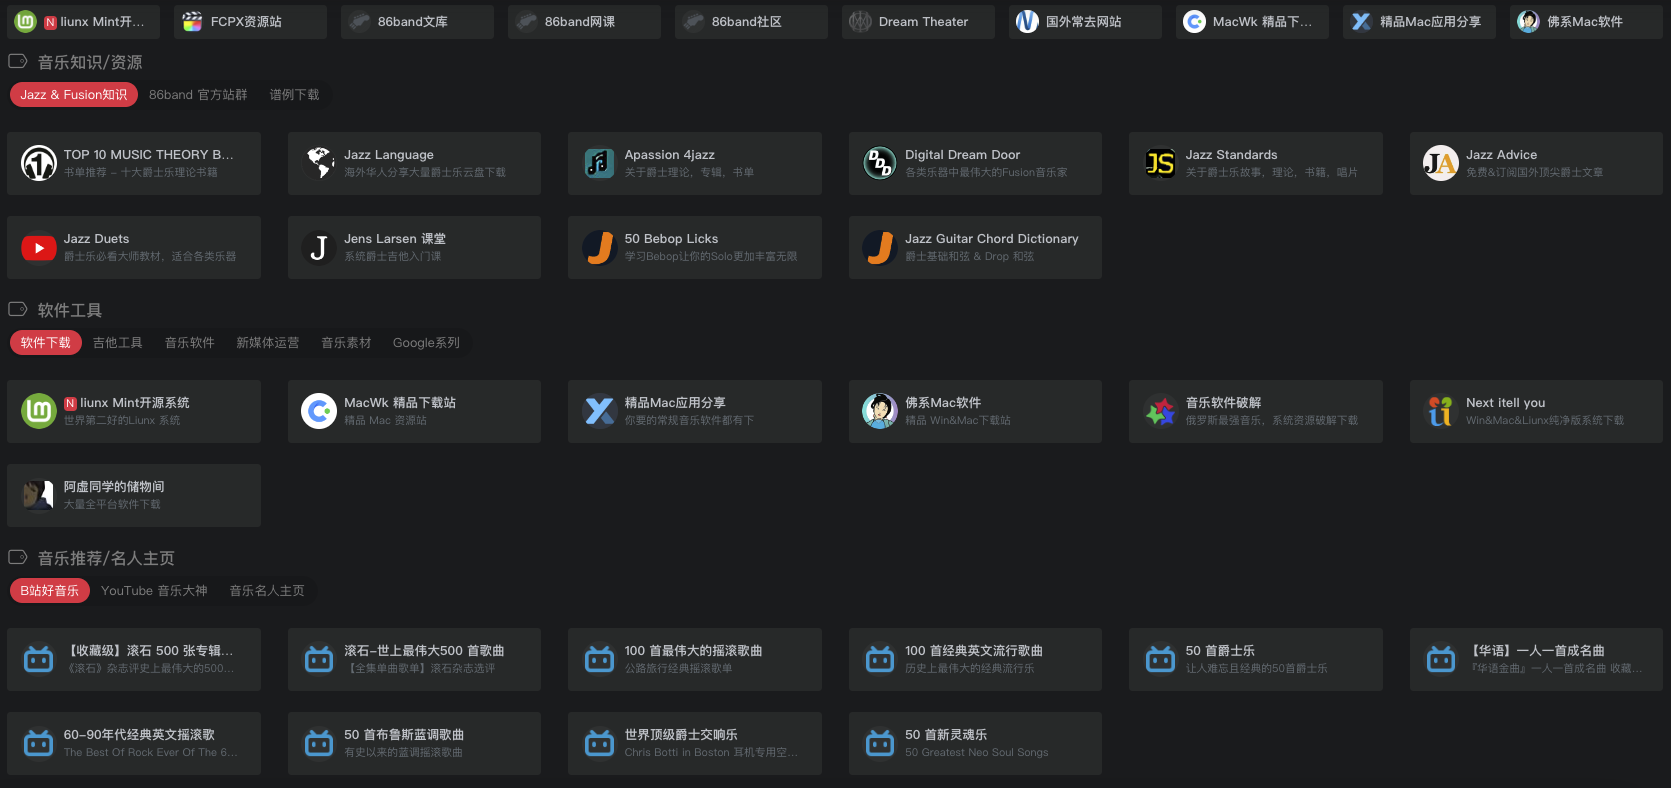The height and width of the screenshot is (788, 1671).
Task: Open the liunx Mint开… top shortcut
Action: pyautogui.click(x=83, y=22)
